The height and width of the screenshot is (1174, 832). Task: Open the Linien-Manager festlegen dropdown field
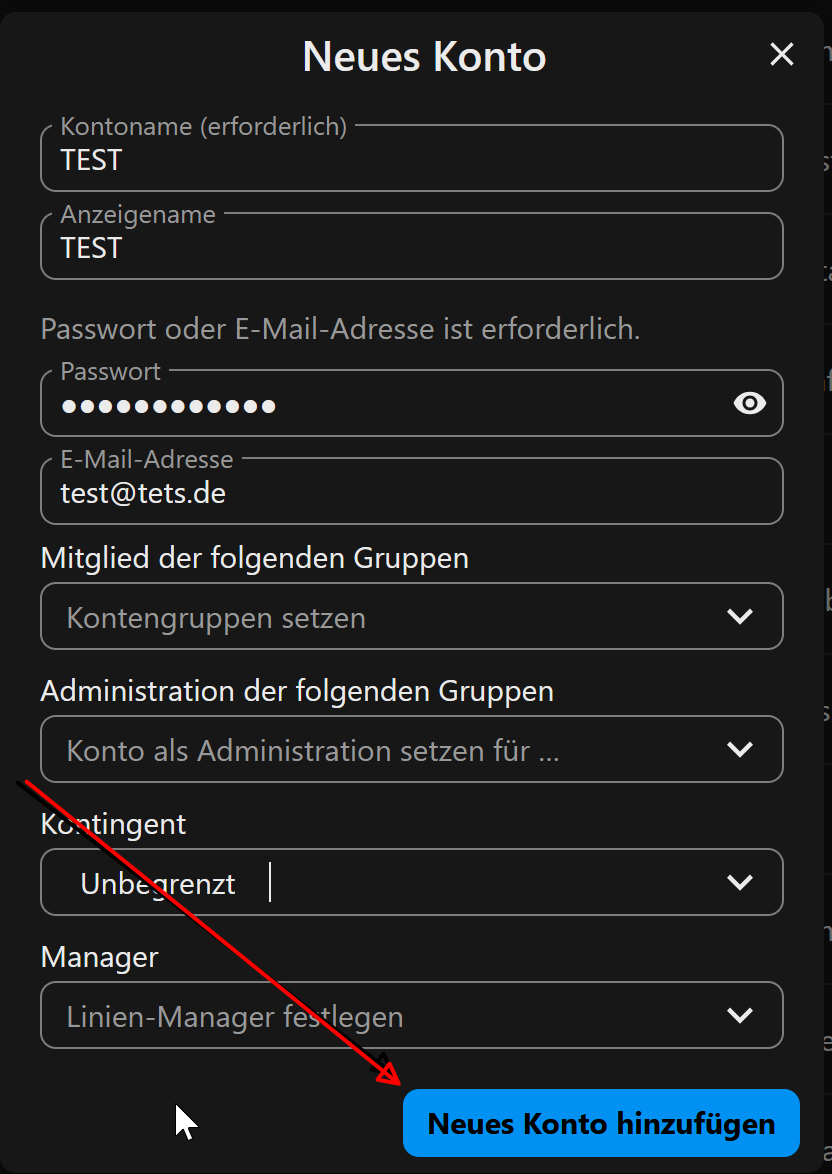click(380, 1017)
